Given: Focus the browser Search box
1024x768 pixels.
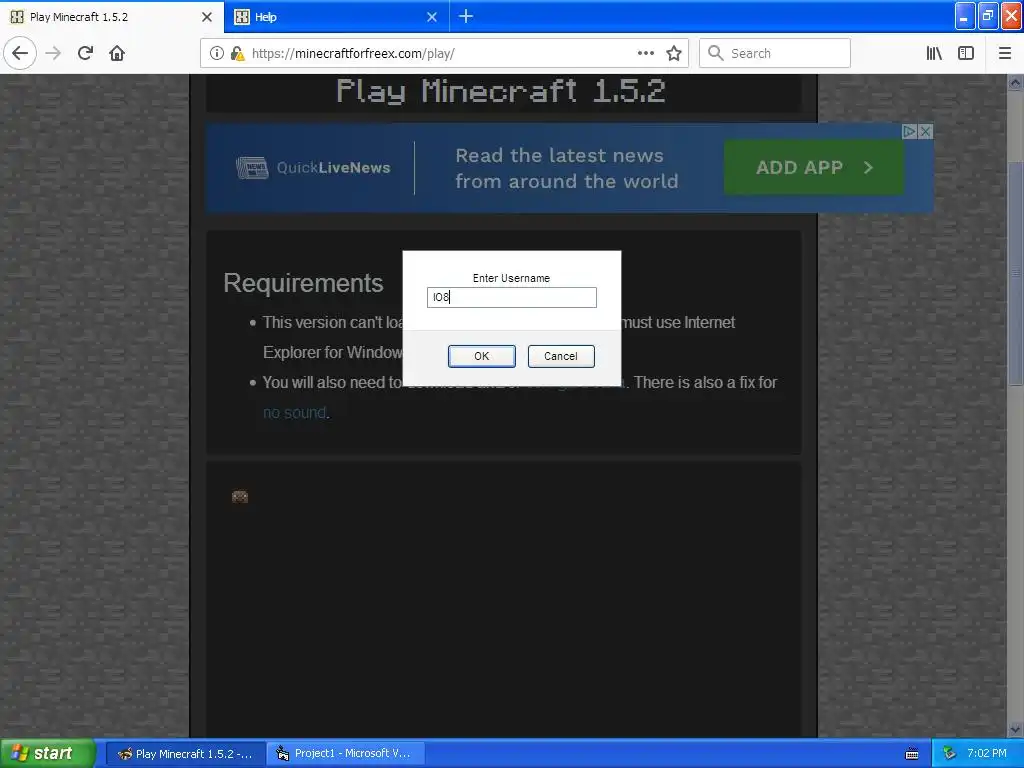Looking at the screenshot, I should tap(775, 53).
